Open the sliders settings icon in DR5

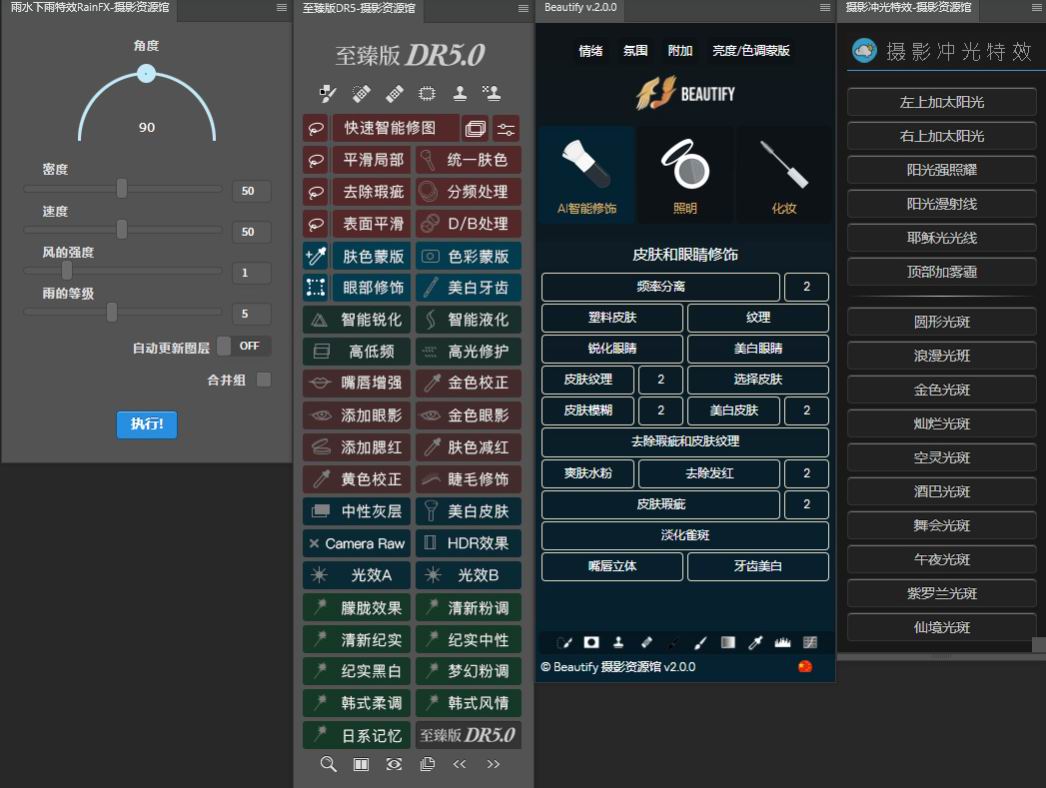click(506, 129)
